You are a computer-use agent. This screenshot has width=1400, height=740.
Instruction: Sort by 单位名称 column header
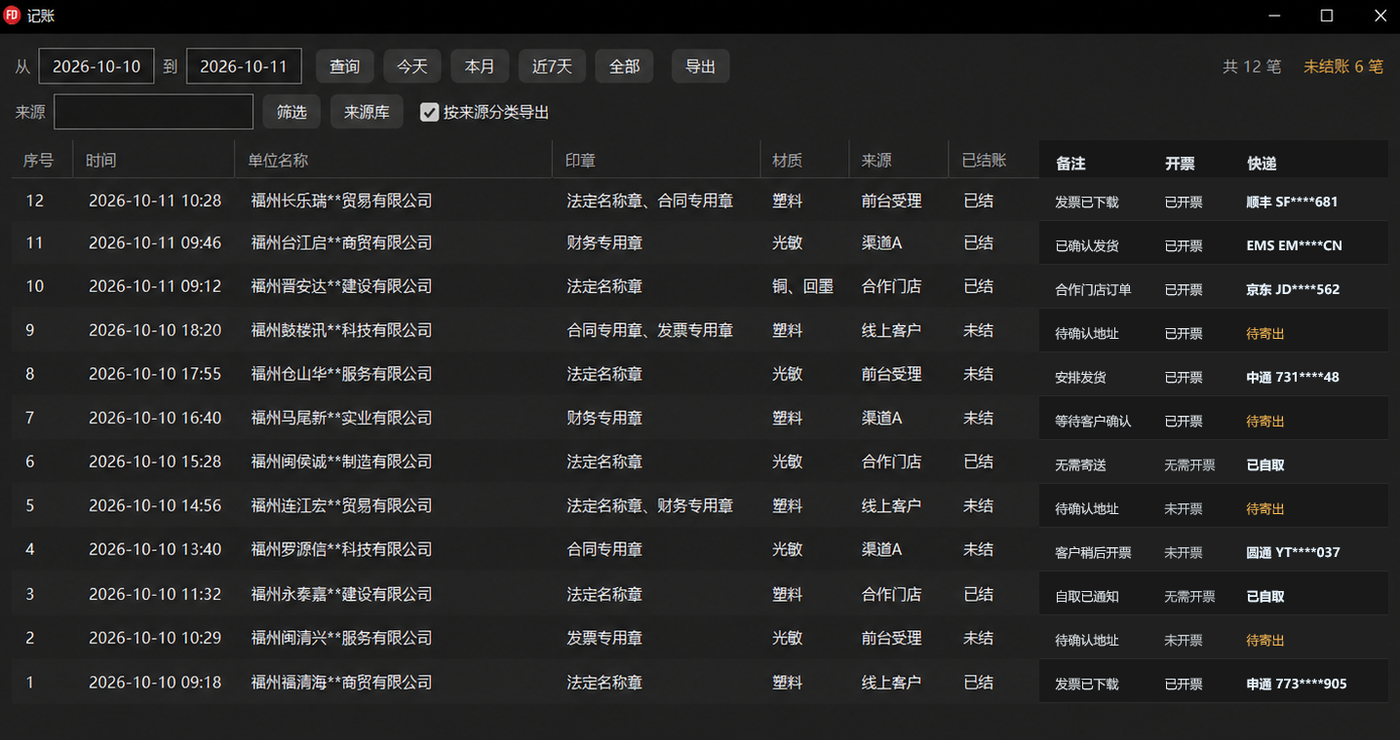(278, 160)
